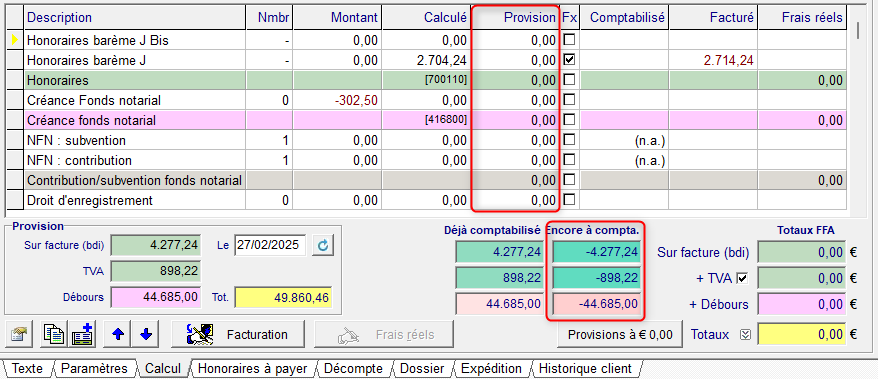The width and height of the screenshot is (878, 379).
Task: Toggle the Fx checkbox for NFN : contribution
Action: (x=569, y=160)
